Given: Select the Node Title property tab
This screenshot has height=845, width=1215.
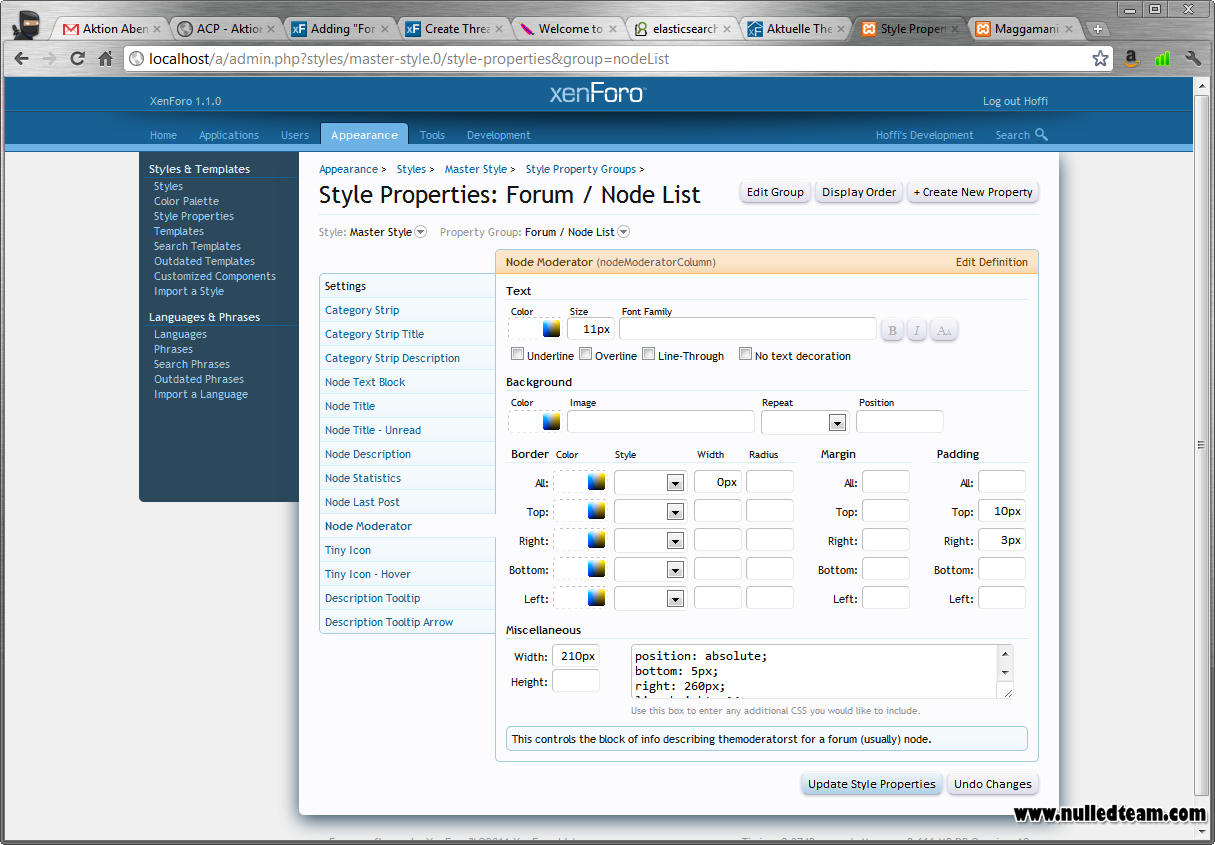Looking at the screenshot, I should pos(408,406).
